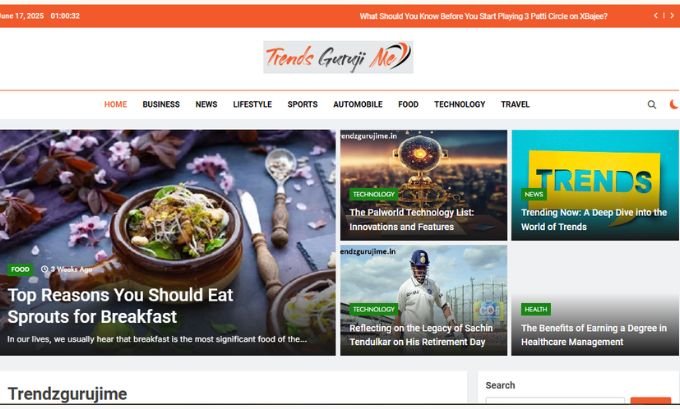Open the AUTOMOBILE menu
This screenshot has height=409, width=680.
pos(357,105)
